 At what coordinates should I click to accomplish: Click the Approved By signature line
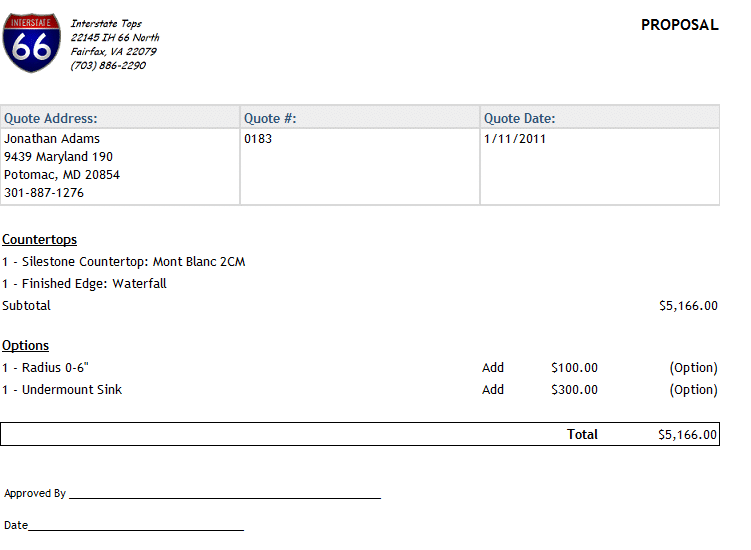click(x=225, y=497)
